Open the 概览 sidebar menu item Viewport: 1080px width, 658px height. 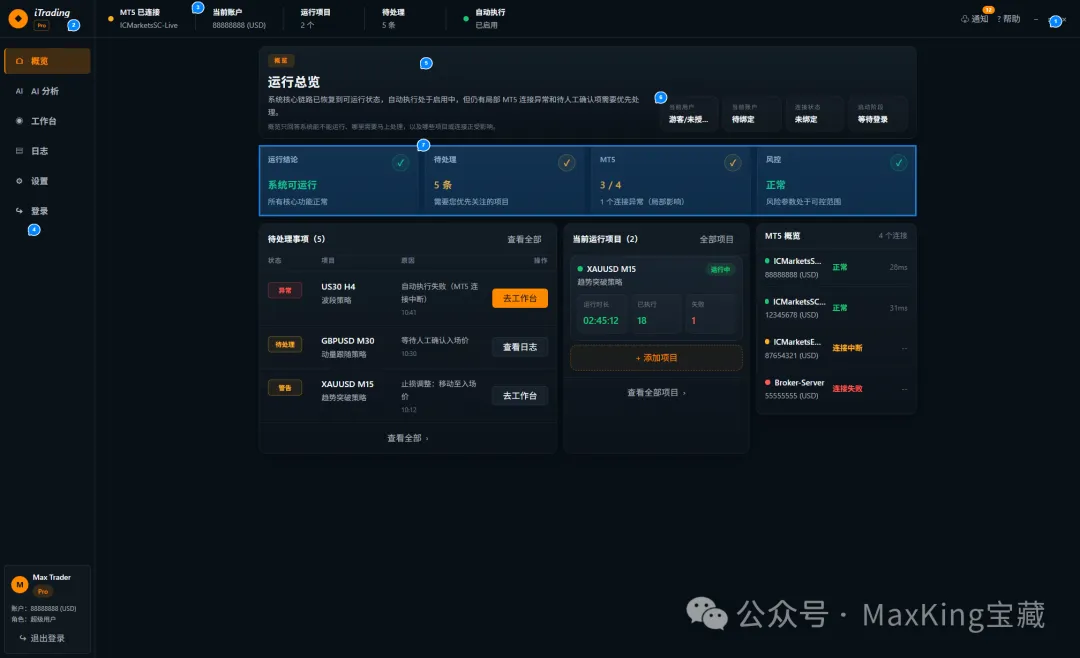click(47, 61)
